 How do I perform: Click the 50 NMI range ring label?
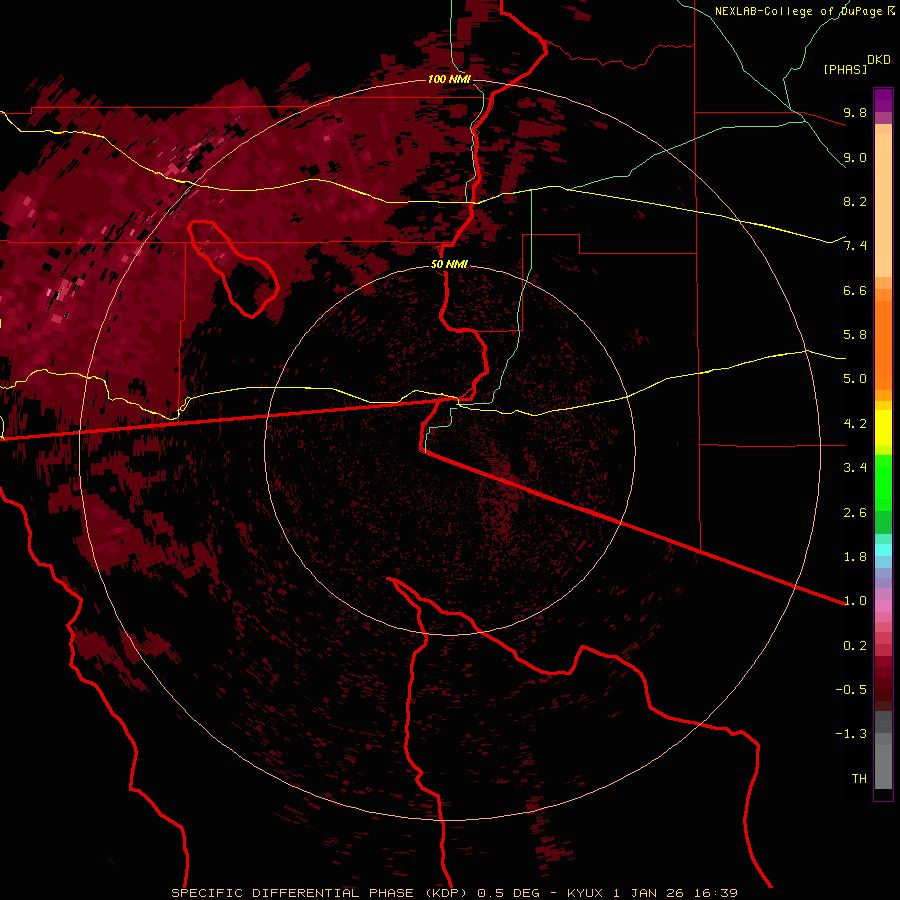449,265
